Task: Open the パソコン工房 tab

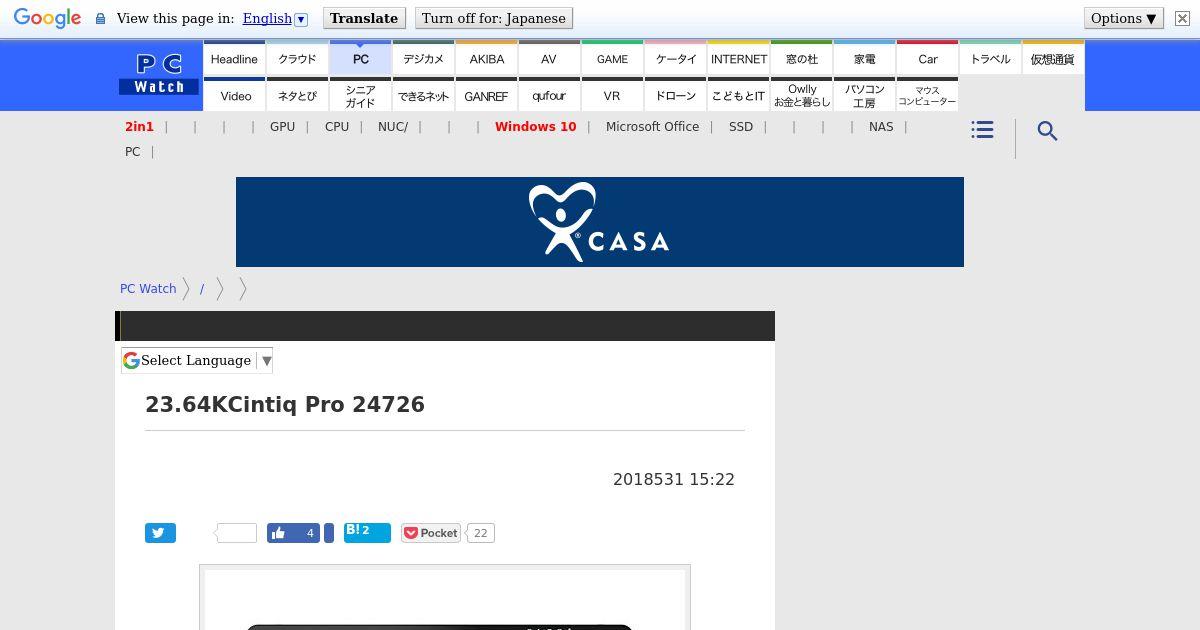Action: 864,95
